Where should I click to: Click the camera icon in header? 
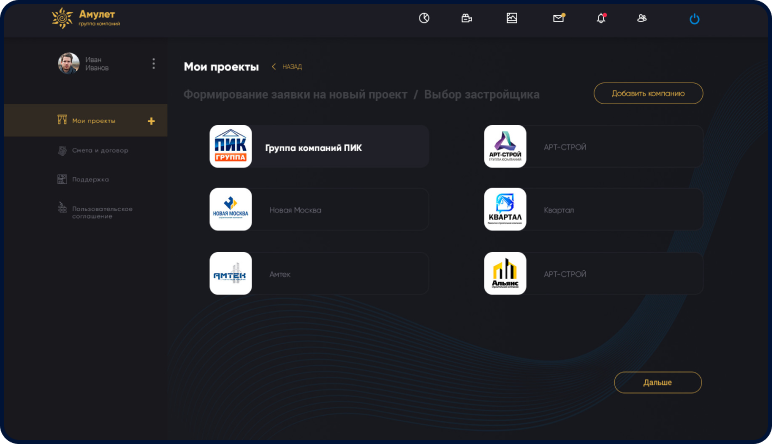[467, 18]
